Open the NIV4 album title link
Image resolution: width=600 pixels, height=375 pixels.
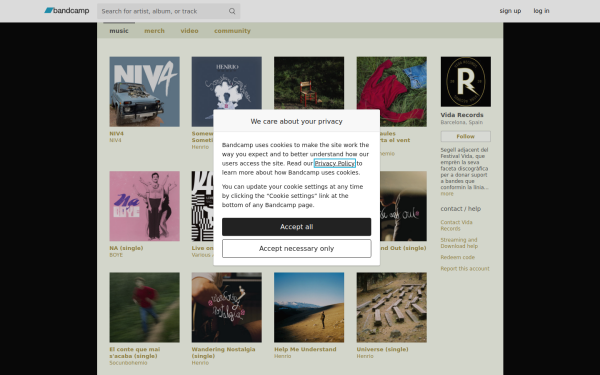(x=116, y=134)
